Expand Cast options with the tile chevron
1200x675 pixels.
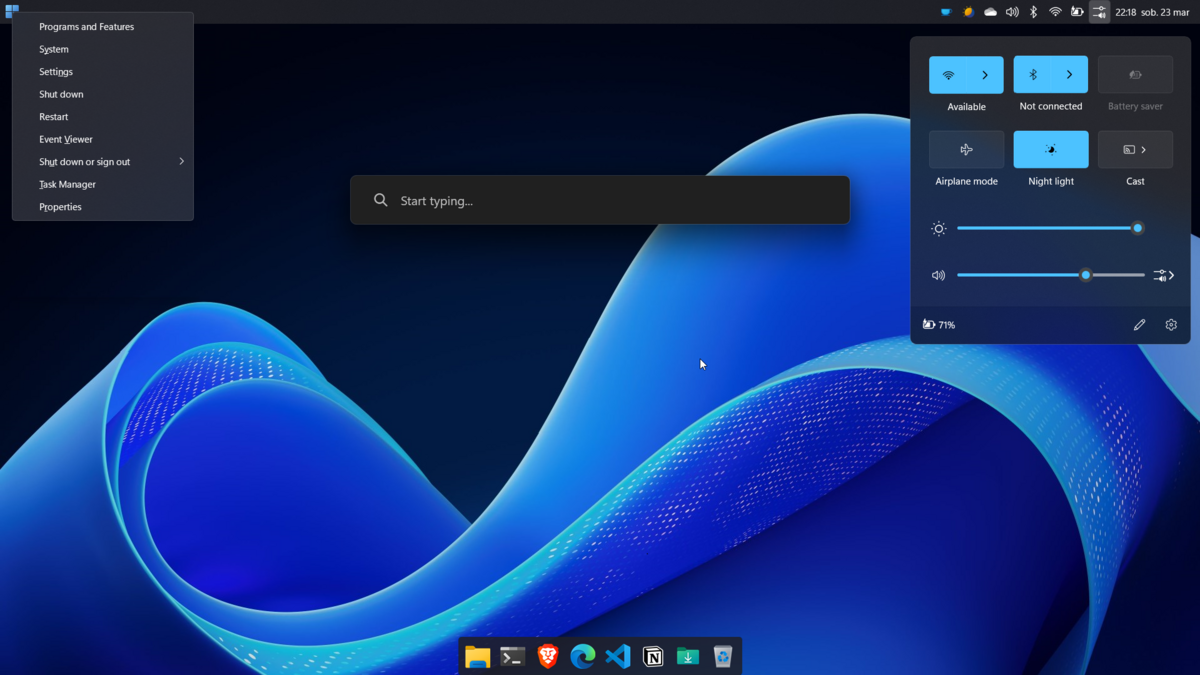[x=1144, y=150]
